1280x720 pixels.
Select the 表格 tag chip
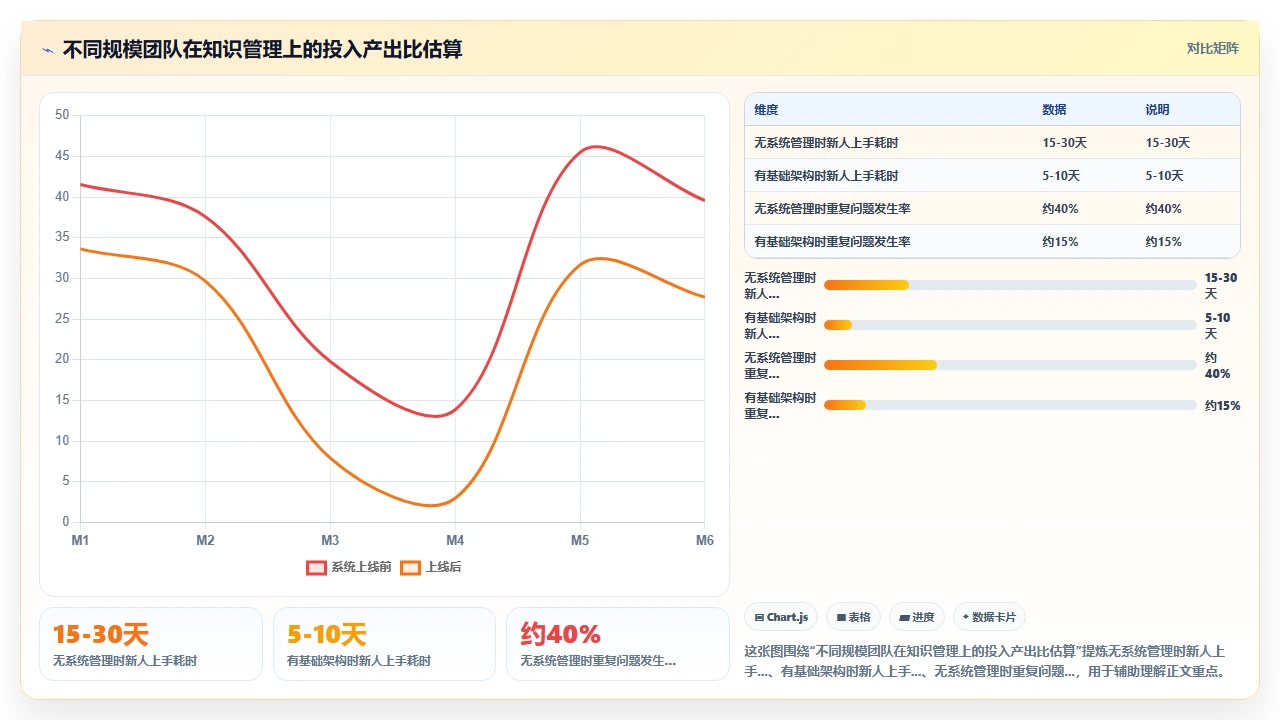[x=853, y=617]
